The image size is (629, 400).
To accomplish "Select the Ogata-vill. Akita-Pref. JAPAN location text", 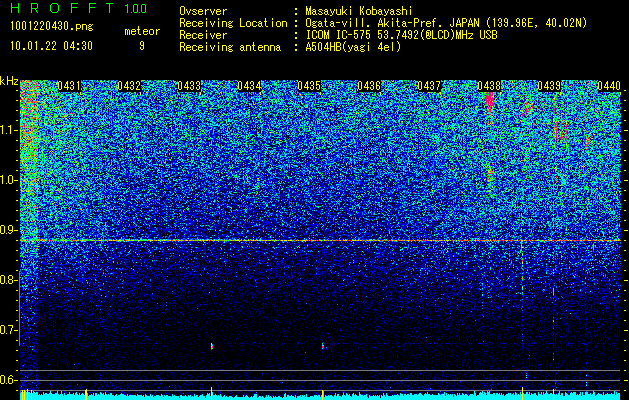I will (x=446, y=23).
